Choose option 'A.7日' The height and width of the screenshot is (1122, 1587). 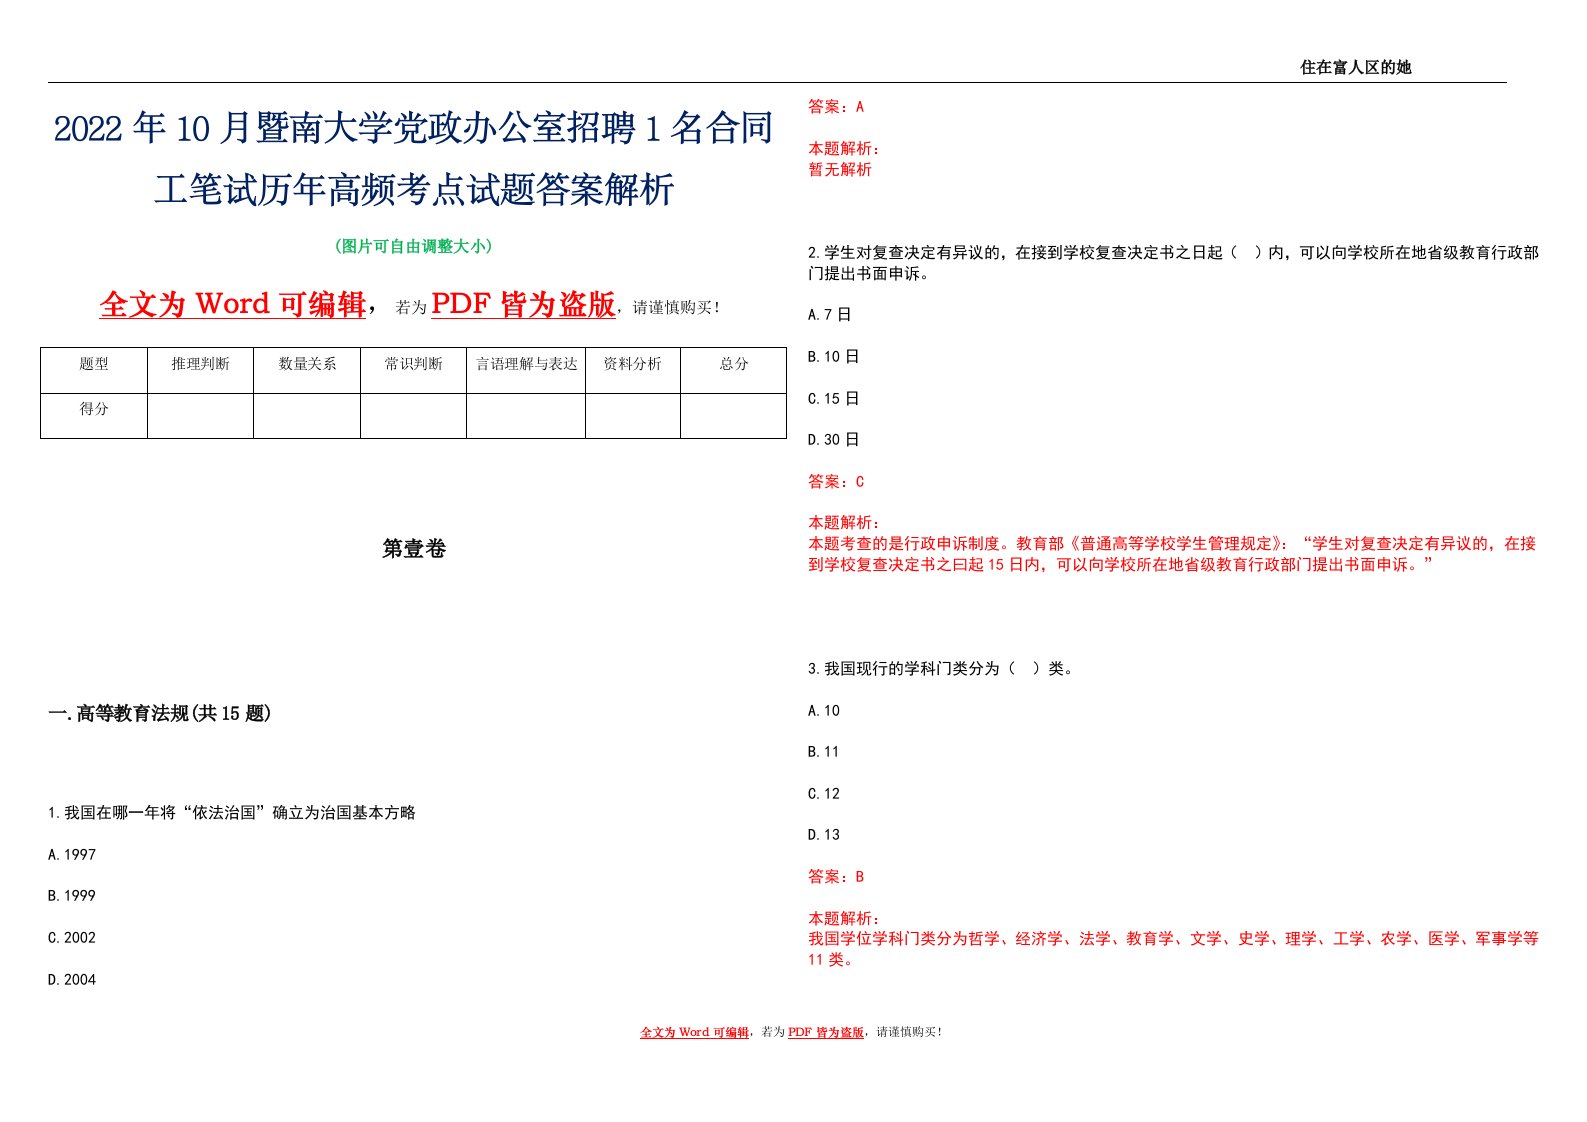point(830,315)
